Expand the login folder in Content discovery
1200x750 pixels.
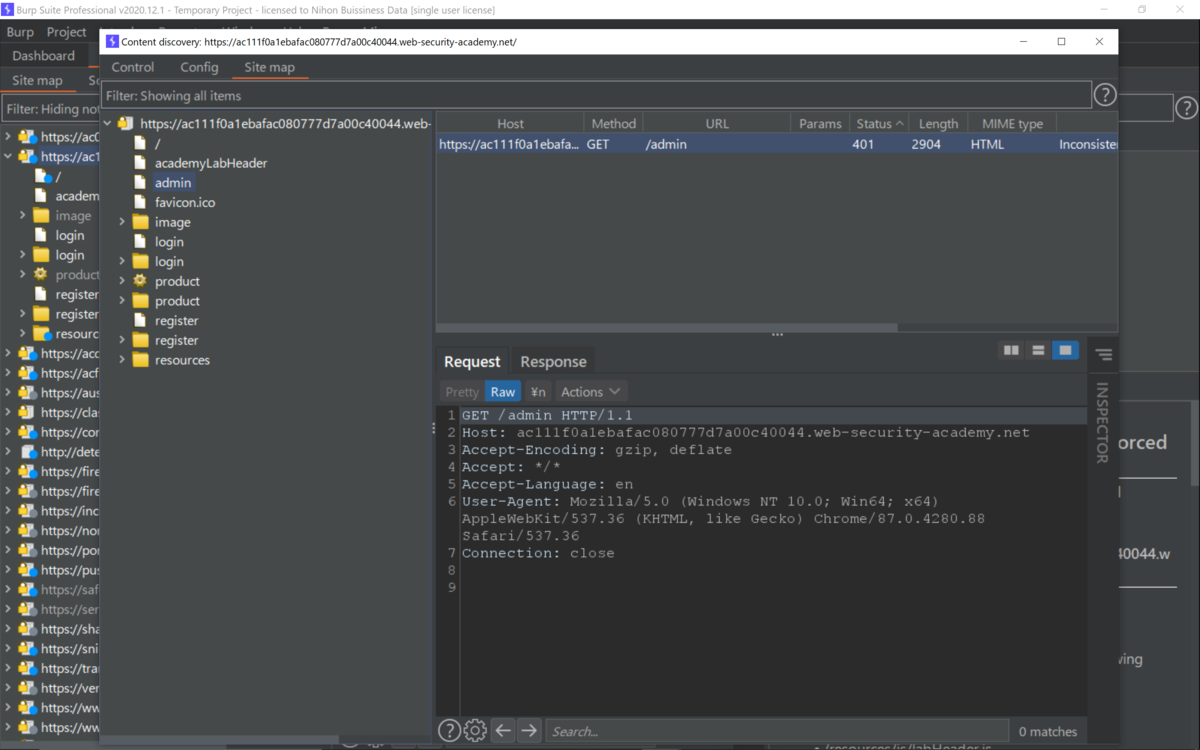pyautogui.click(x=122, y=261)
